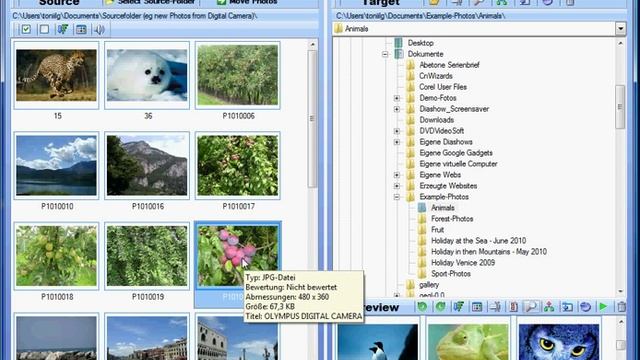Select the cheetah thumbnail labeled 15
This screenshot has width=640, height=360.
[56, 75]
